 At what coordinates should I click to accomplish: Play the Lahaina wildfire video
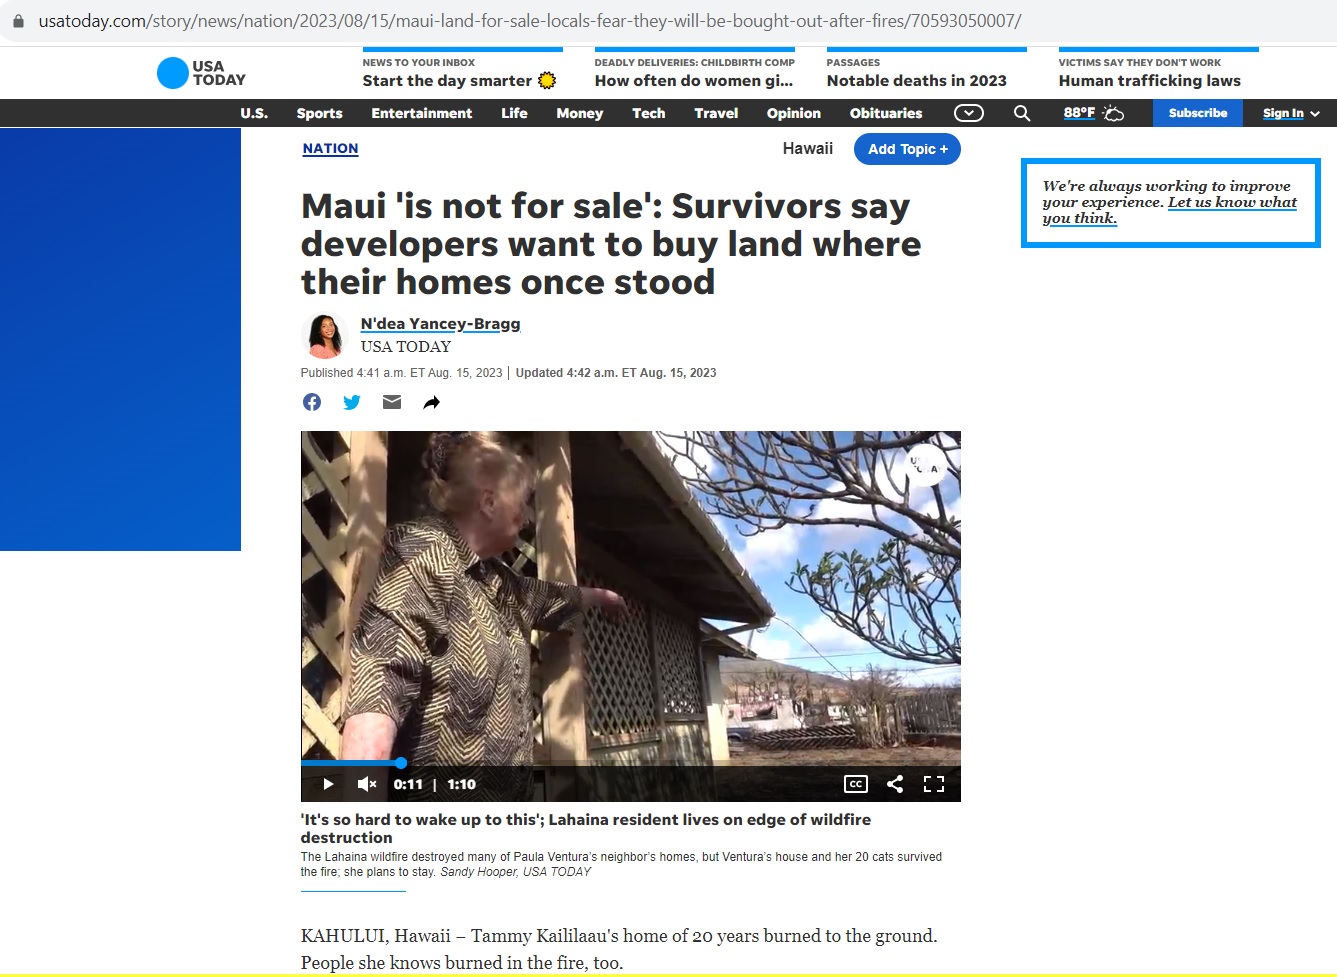tap(328, 784)
